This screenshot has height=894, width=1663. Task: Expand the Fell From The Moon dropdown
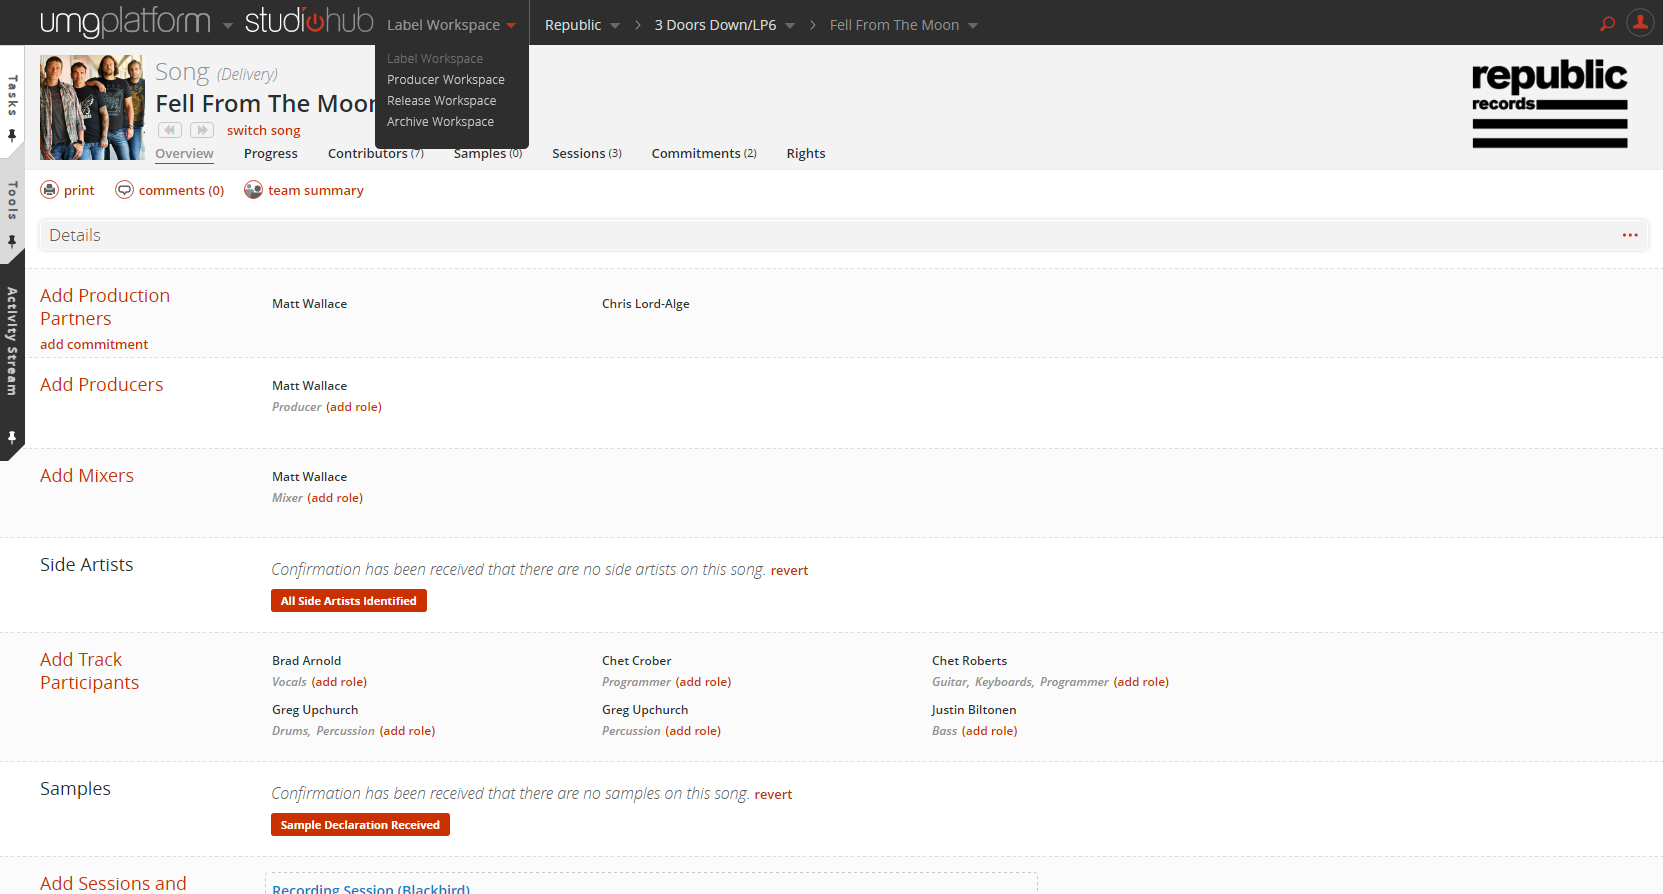coord(973,26)
